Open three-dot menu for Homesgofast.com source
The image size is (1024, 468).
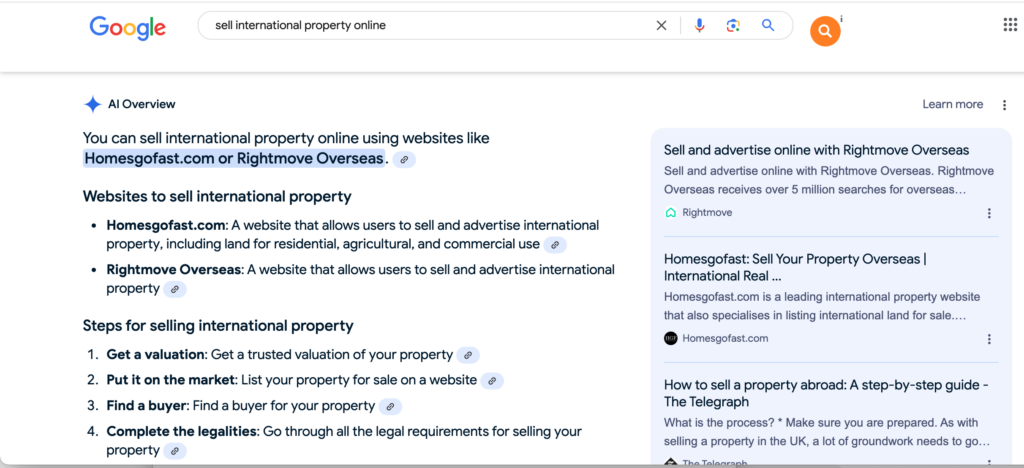click(989, 339)
